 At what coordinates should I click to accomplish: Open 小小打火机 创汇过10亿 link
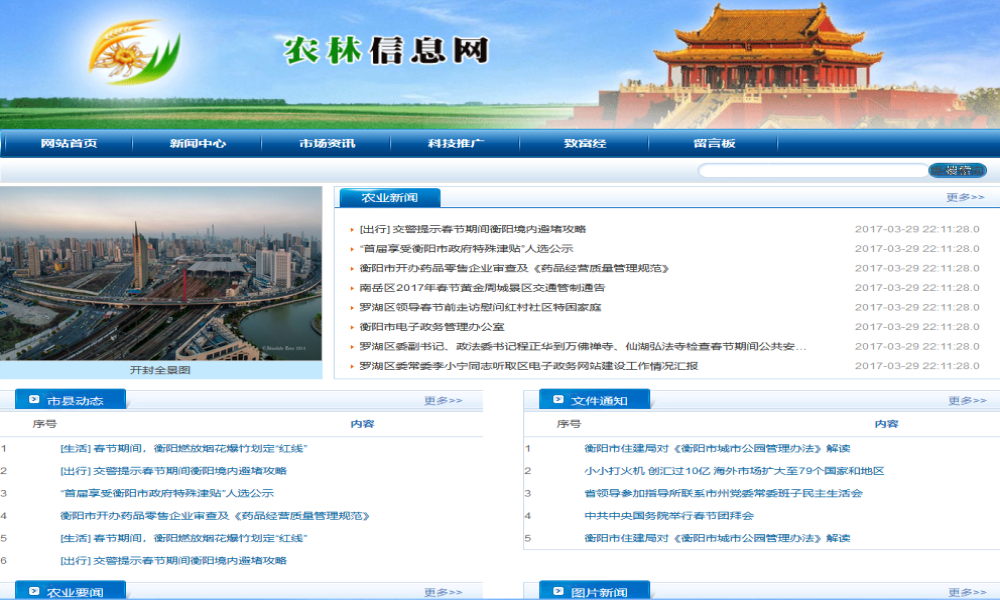[734, 471]
